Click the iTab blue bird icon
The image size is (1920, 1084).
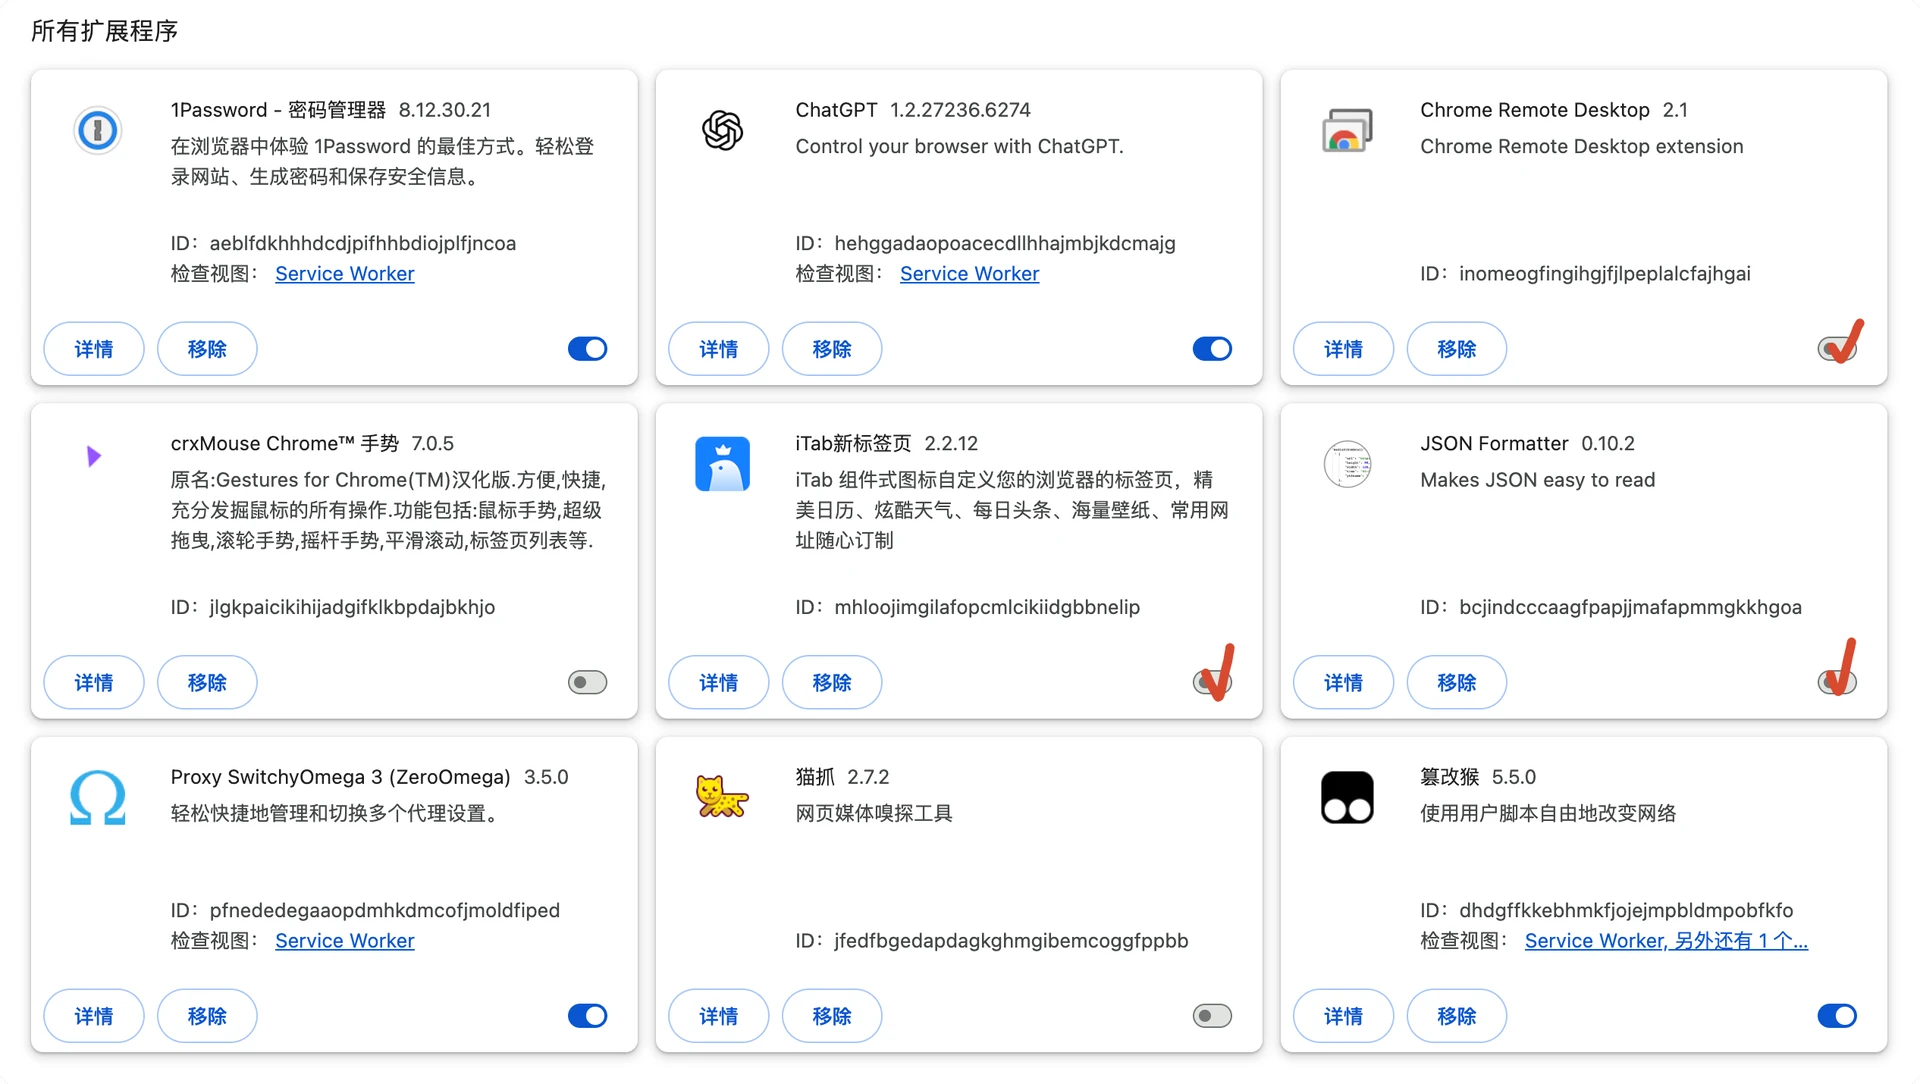(x=722, y=464)
